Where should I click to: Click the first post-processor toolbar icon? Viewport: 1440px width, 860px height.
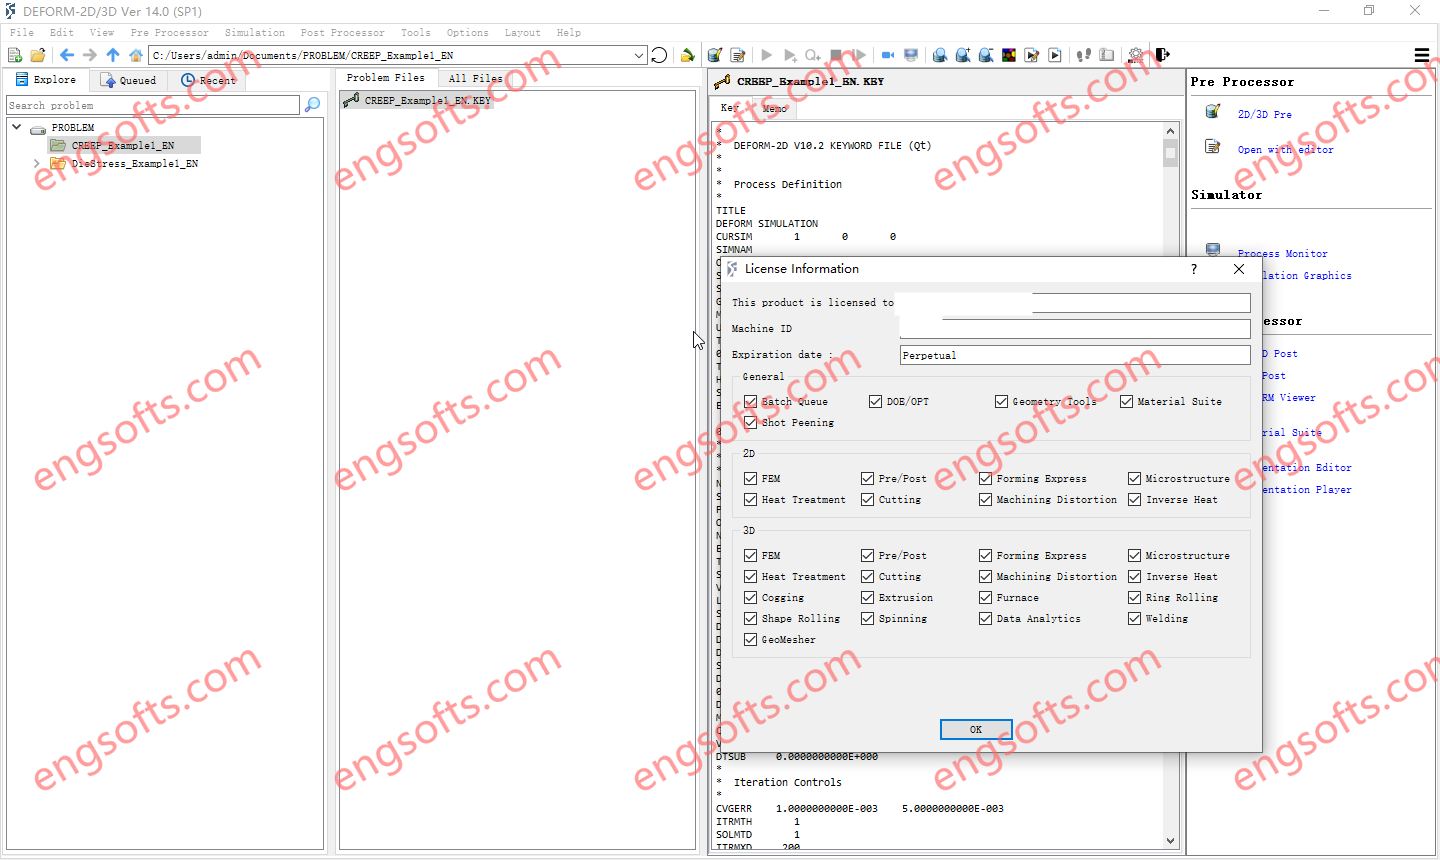pyautogui.click(x=940, y=55)
